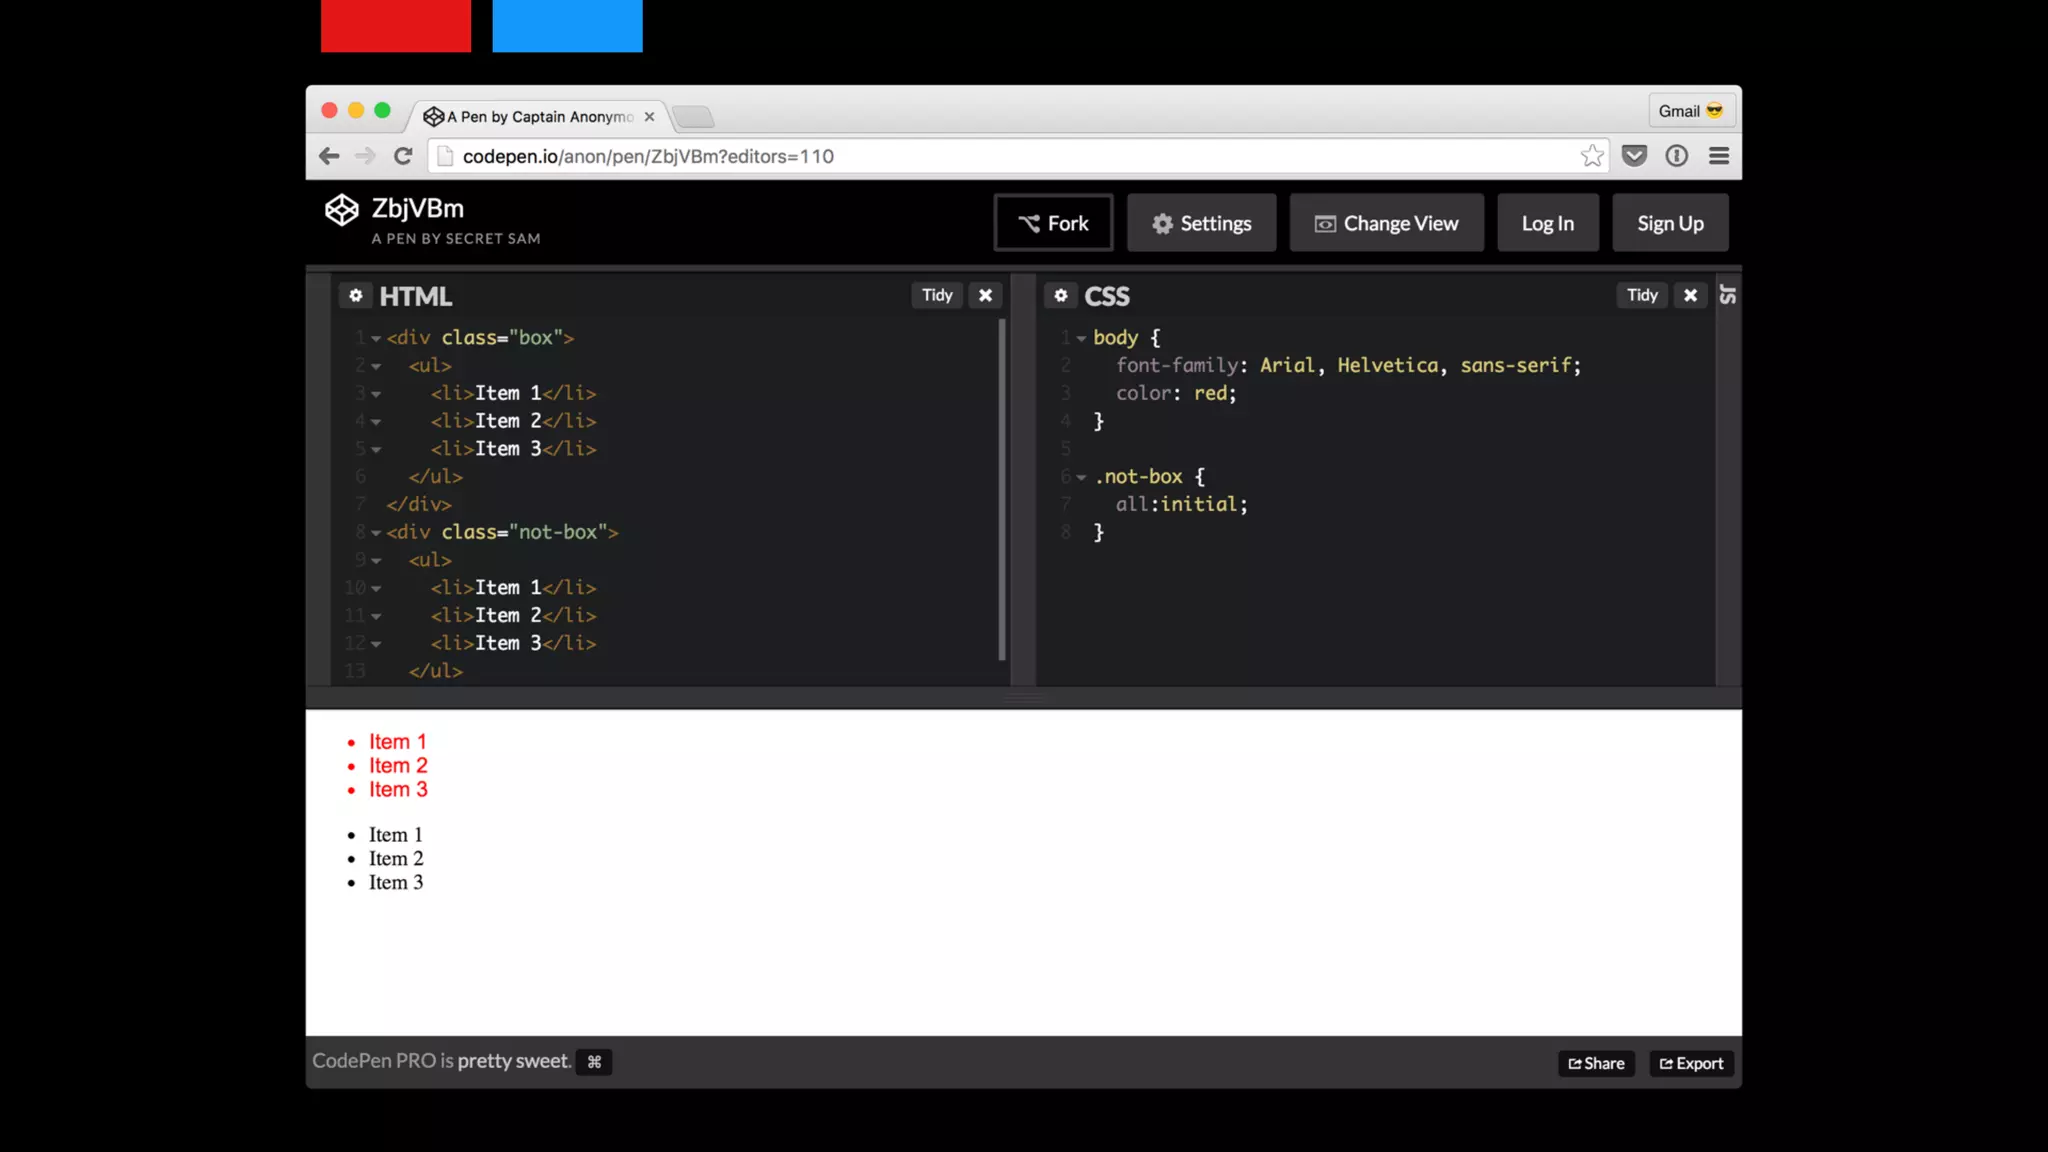Reload the page in browser
This screenshot has width=2048, height=1152.
(403, 156)
